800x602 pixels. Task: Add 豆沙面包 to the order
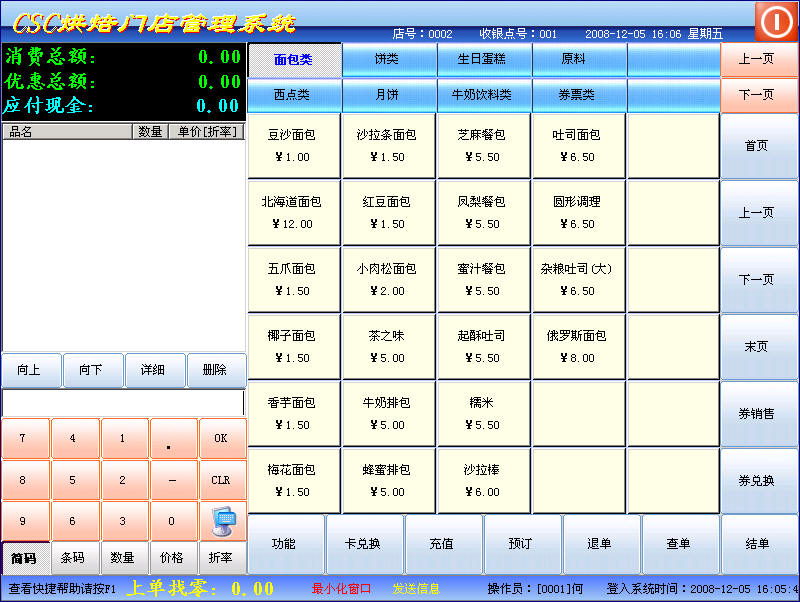point(294,146)
